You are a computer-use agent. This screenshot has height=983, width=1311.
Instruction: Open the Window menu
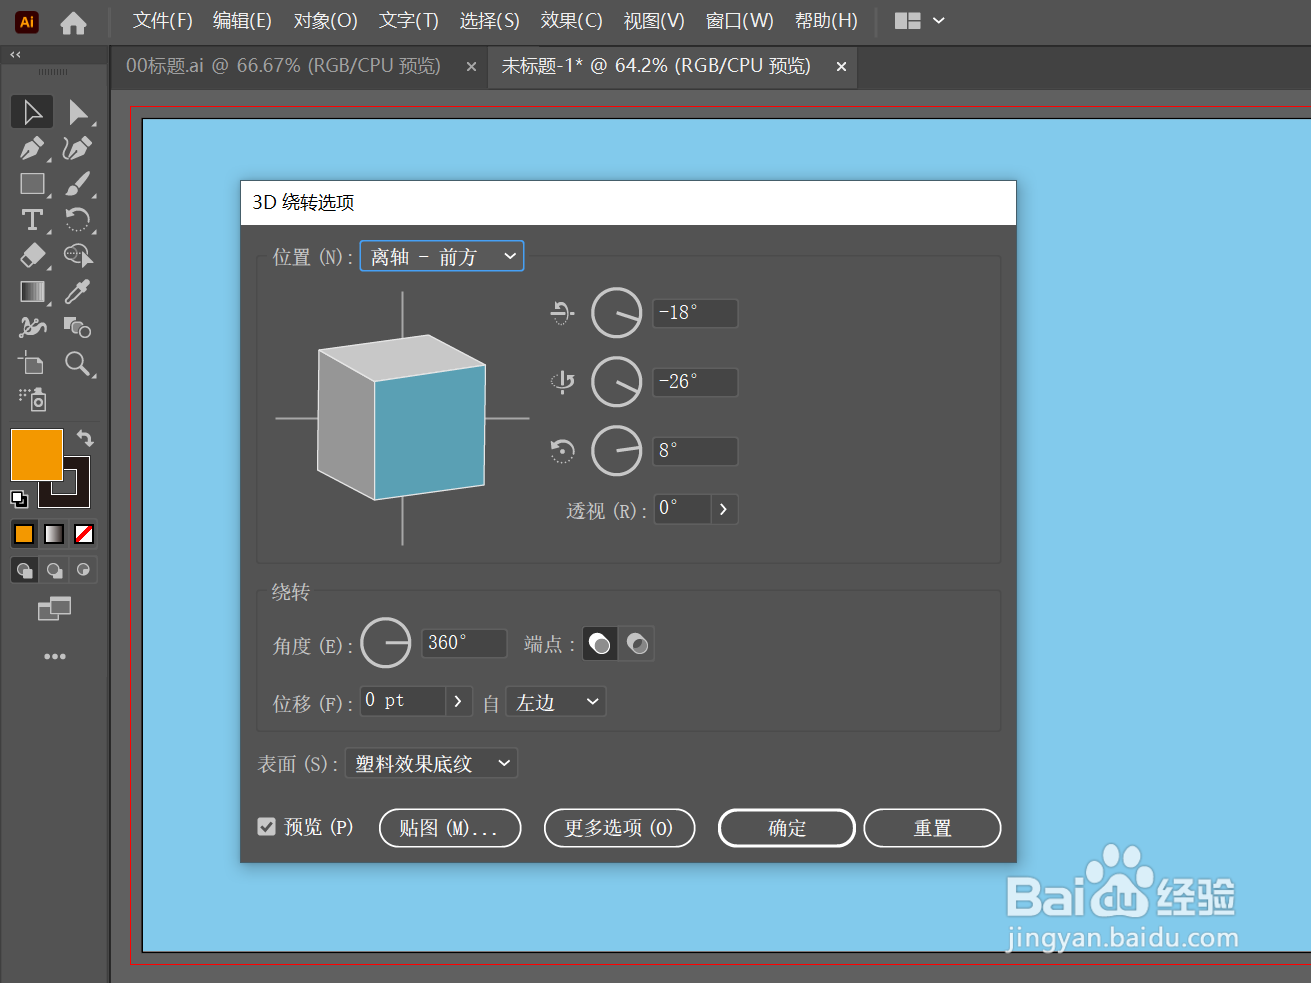coord(740,21)
